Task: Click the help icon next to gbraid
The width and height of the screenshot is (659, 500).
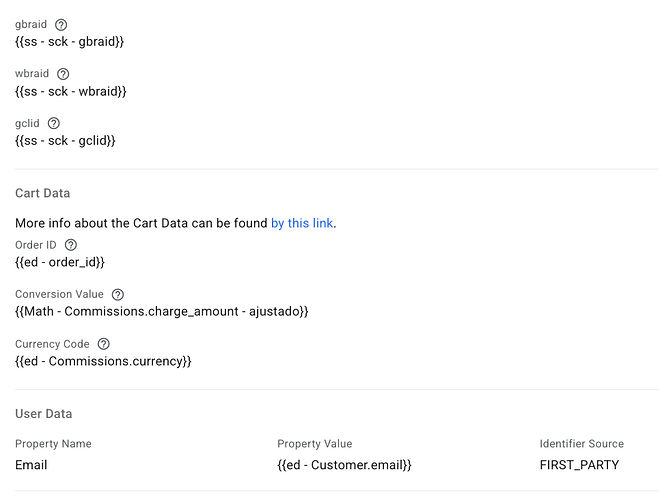Action: pos(61,24)
